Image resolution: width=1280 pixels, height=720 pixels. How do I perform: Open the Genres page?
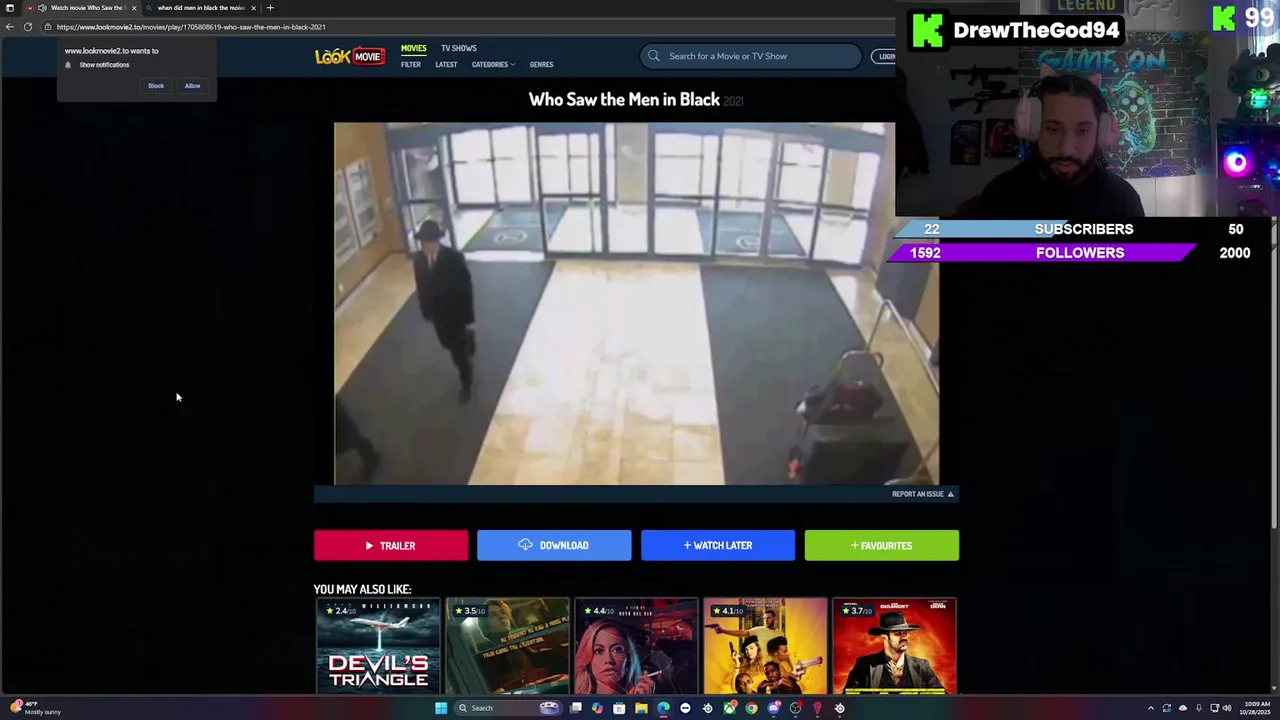click(x=541, y=65)
